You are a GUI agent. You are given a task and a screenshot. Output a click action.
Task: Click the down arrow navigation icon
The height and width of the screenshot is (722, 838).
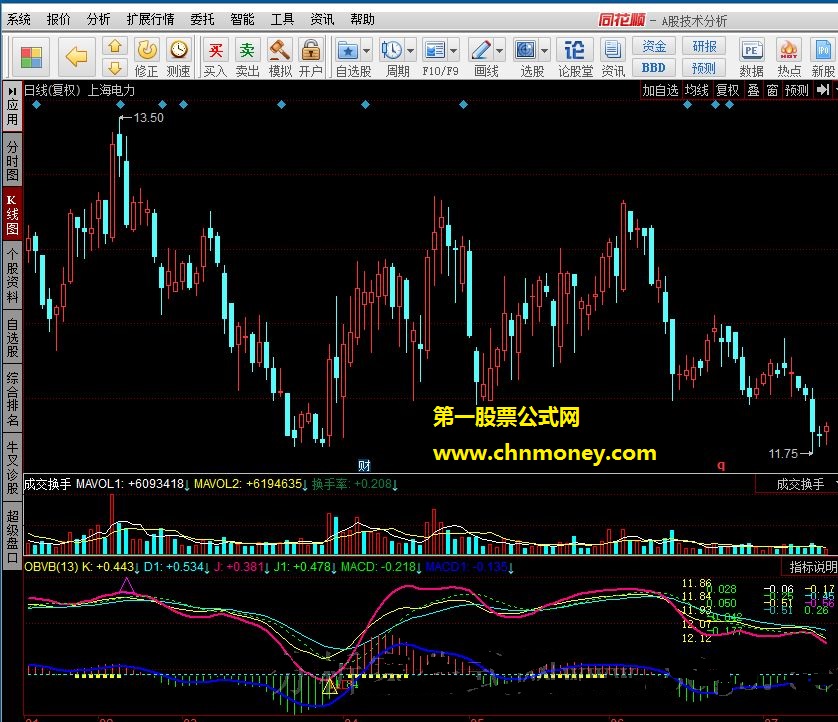[x=114, y=68]
